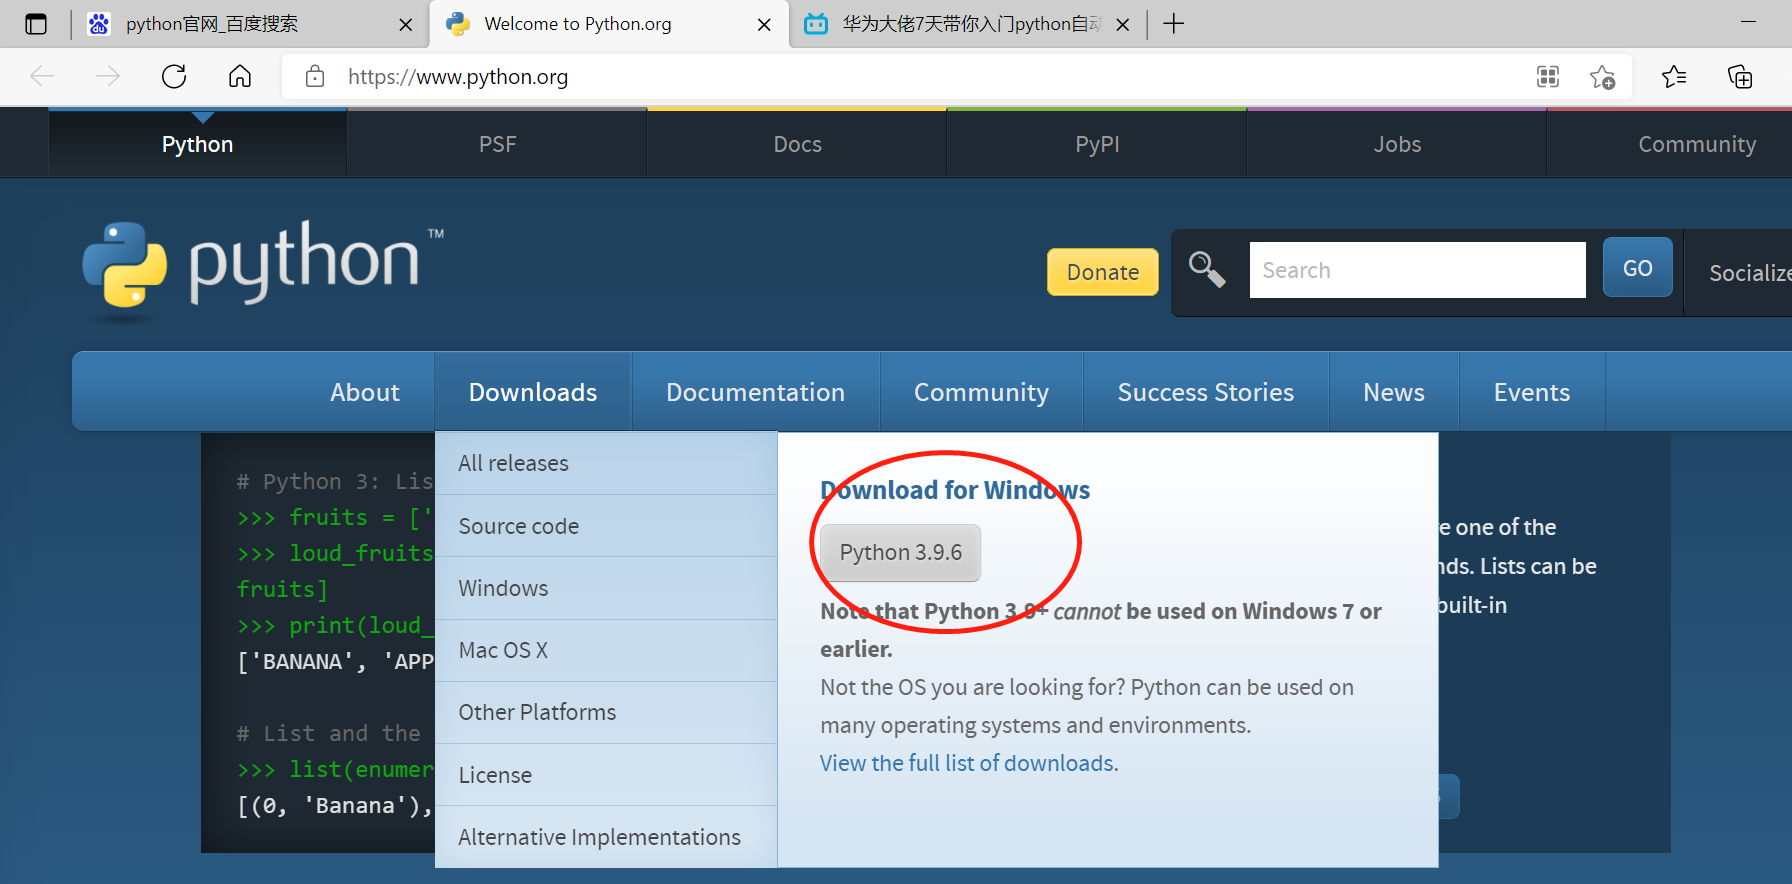Go to browser home page icon
The height and width of the screenshot is (884, 1792).
pyautogui.click(x=240, y=76)
